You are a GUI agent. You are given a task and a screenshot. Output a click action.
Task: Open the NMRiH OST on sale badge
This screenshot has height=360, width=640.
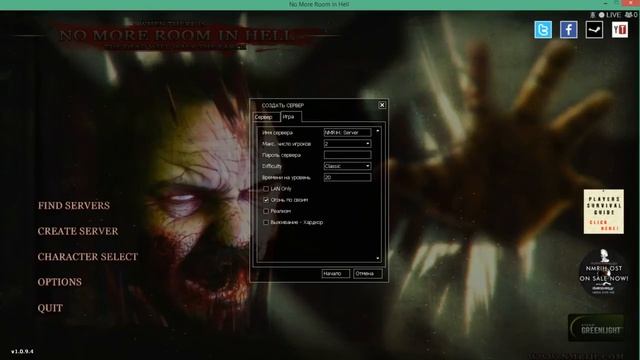coord(604,273)
